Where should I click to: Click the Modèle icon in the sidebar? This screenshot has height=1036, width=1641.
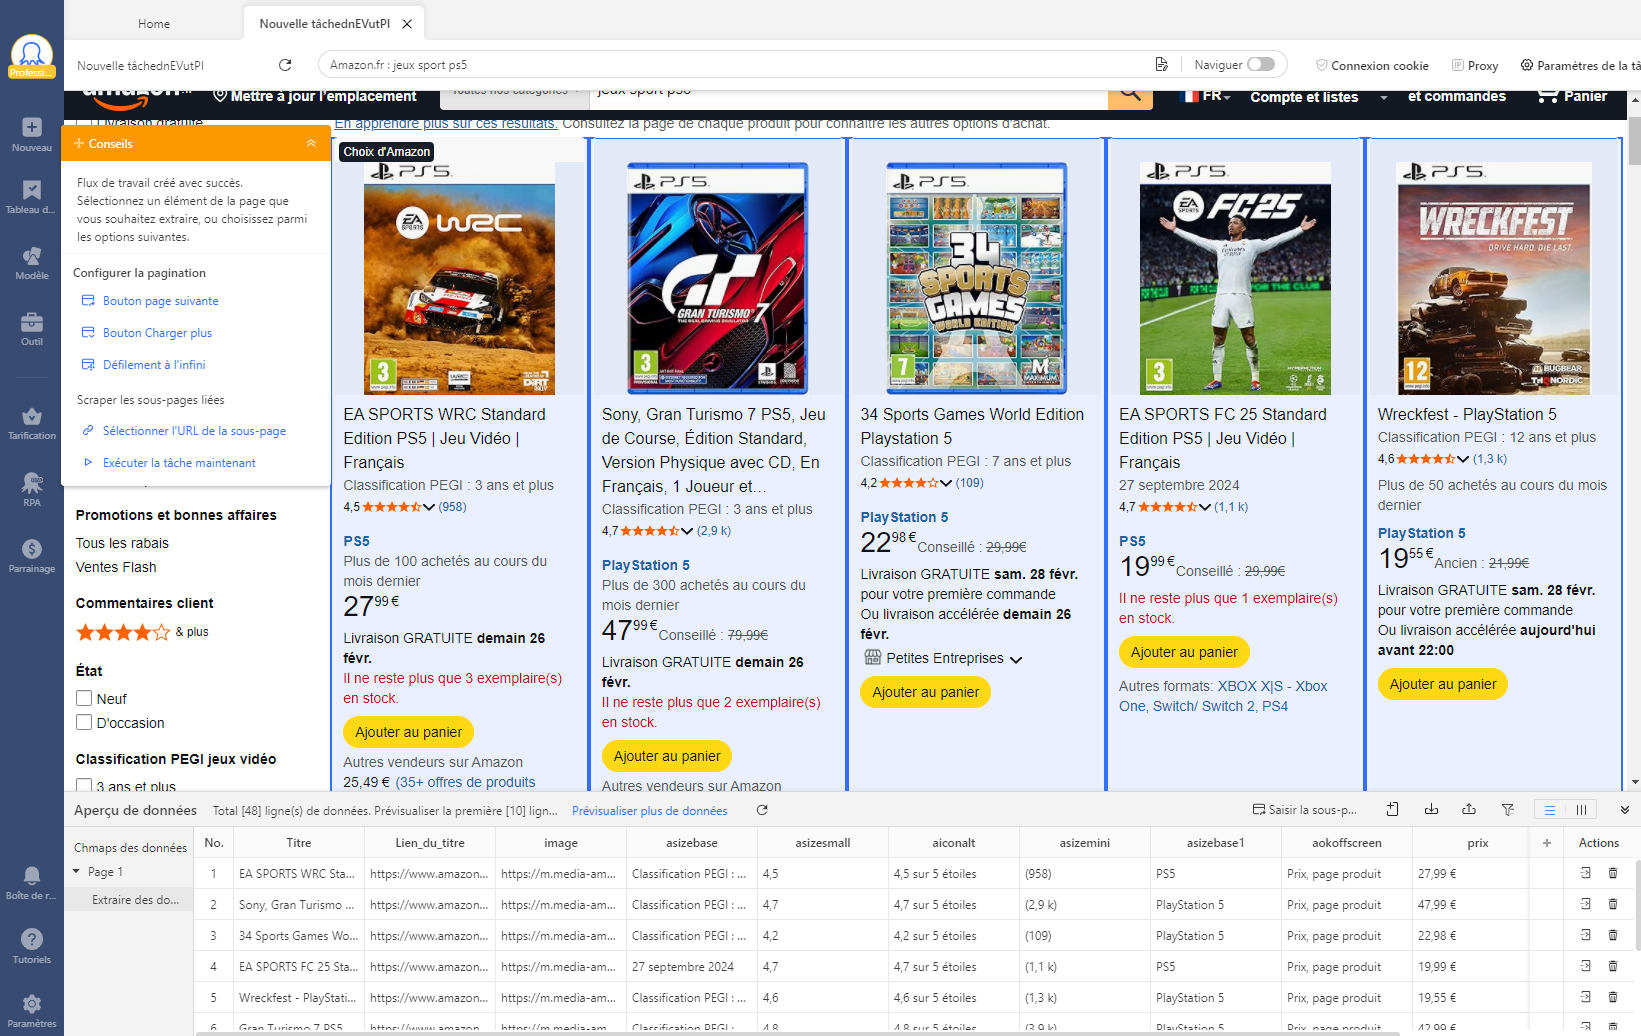coord(31,260)
